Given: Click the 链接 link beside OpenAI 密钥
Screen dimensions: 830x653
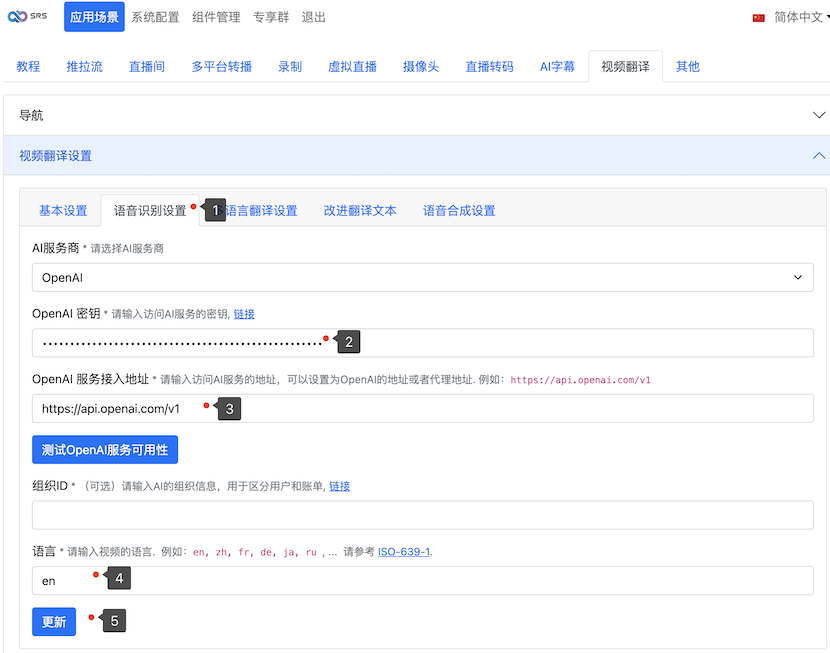Looking at the screenshot, I should (x=244, y=314).
